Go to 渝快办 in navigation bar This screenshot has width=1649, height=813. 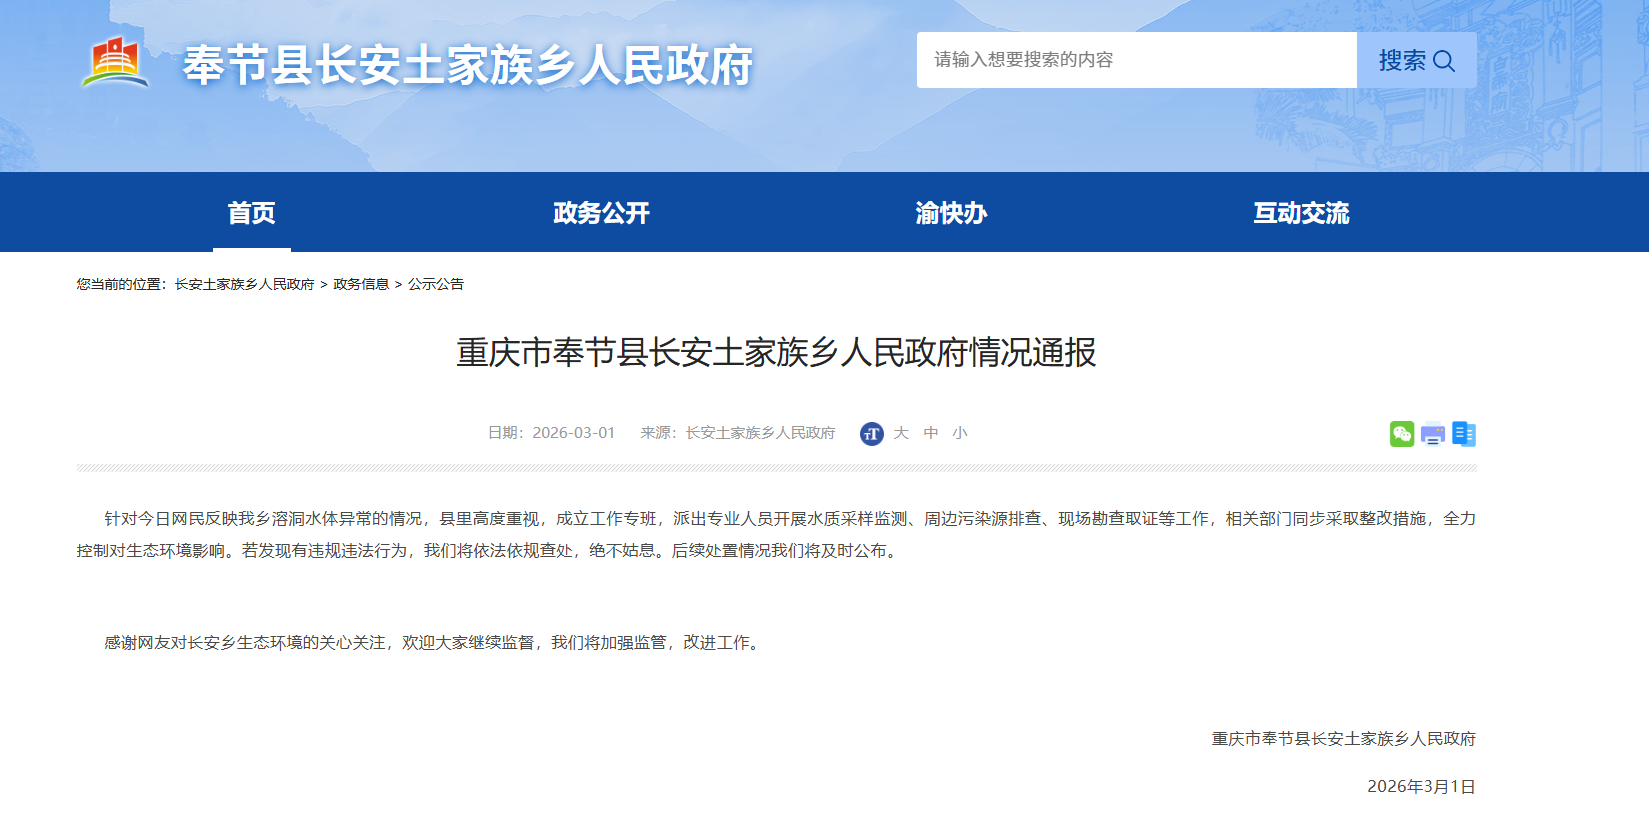[951, 213]
